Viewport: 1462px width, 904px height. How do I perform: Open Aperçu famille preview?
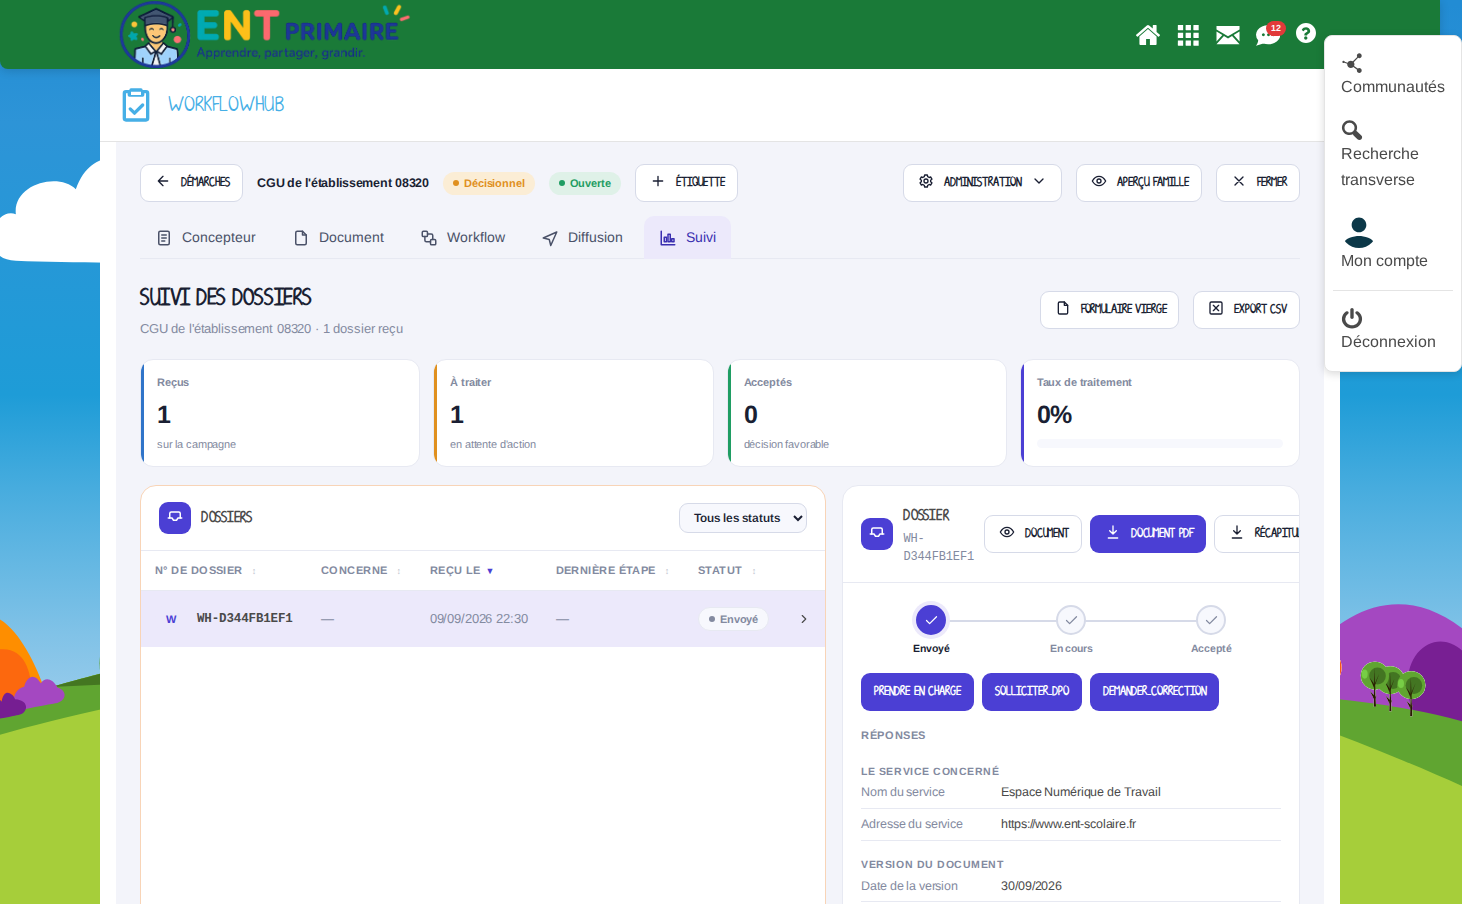tap(1139, 182)
